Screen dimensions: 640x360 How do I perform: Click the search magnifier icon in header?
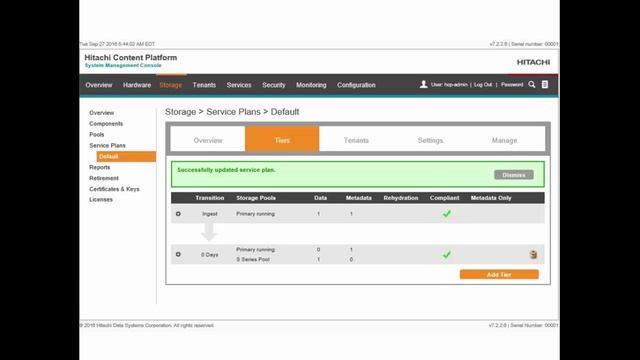coord(531,84)
